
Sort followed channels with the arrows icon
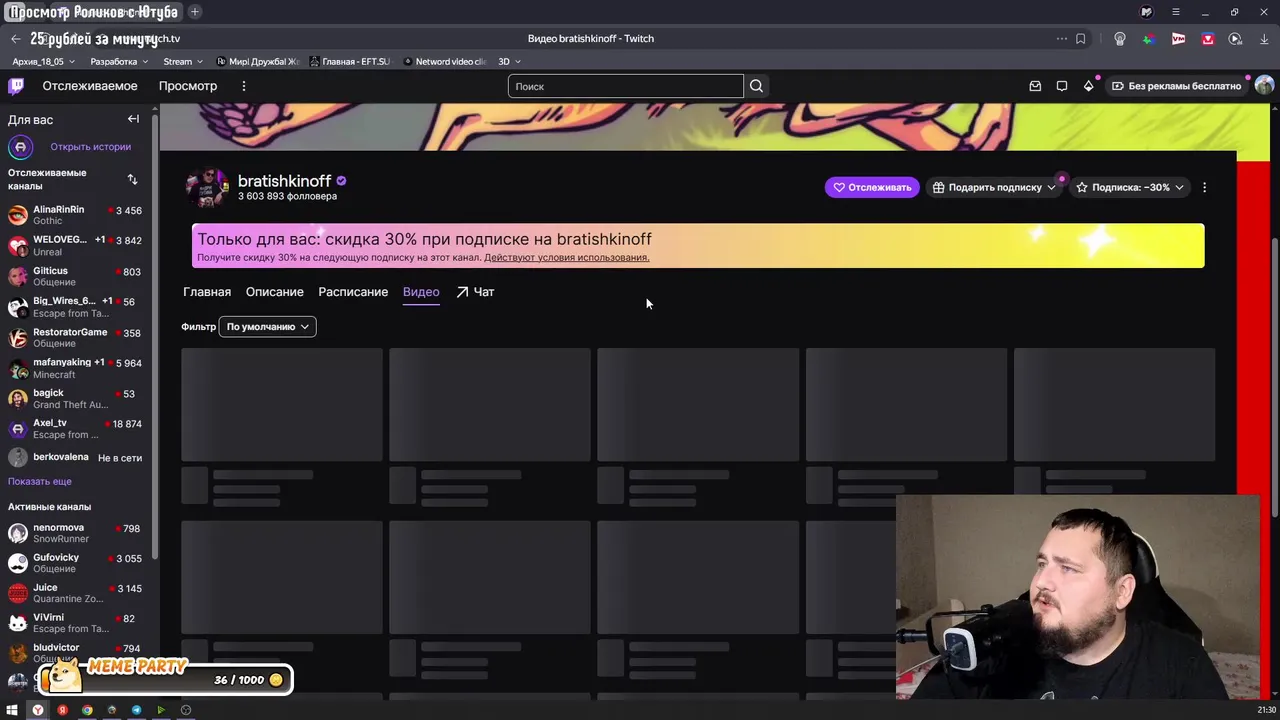click(132, 179)
